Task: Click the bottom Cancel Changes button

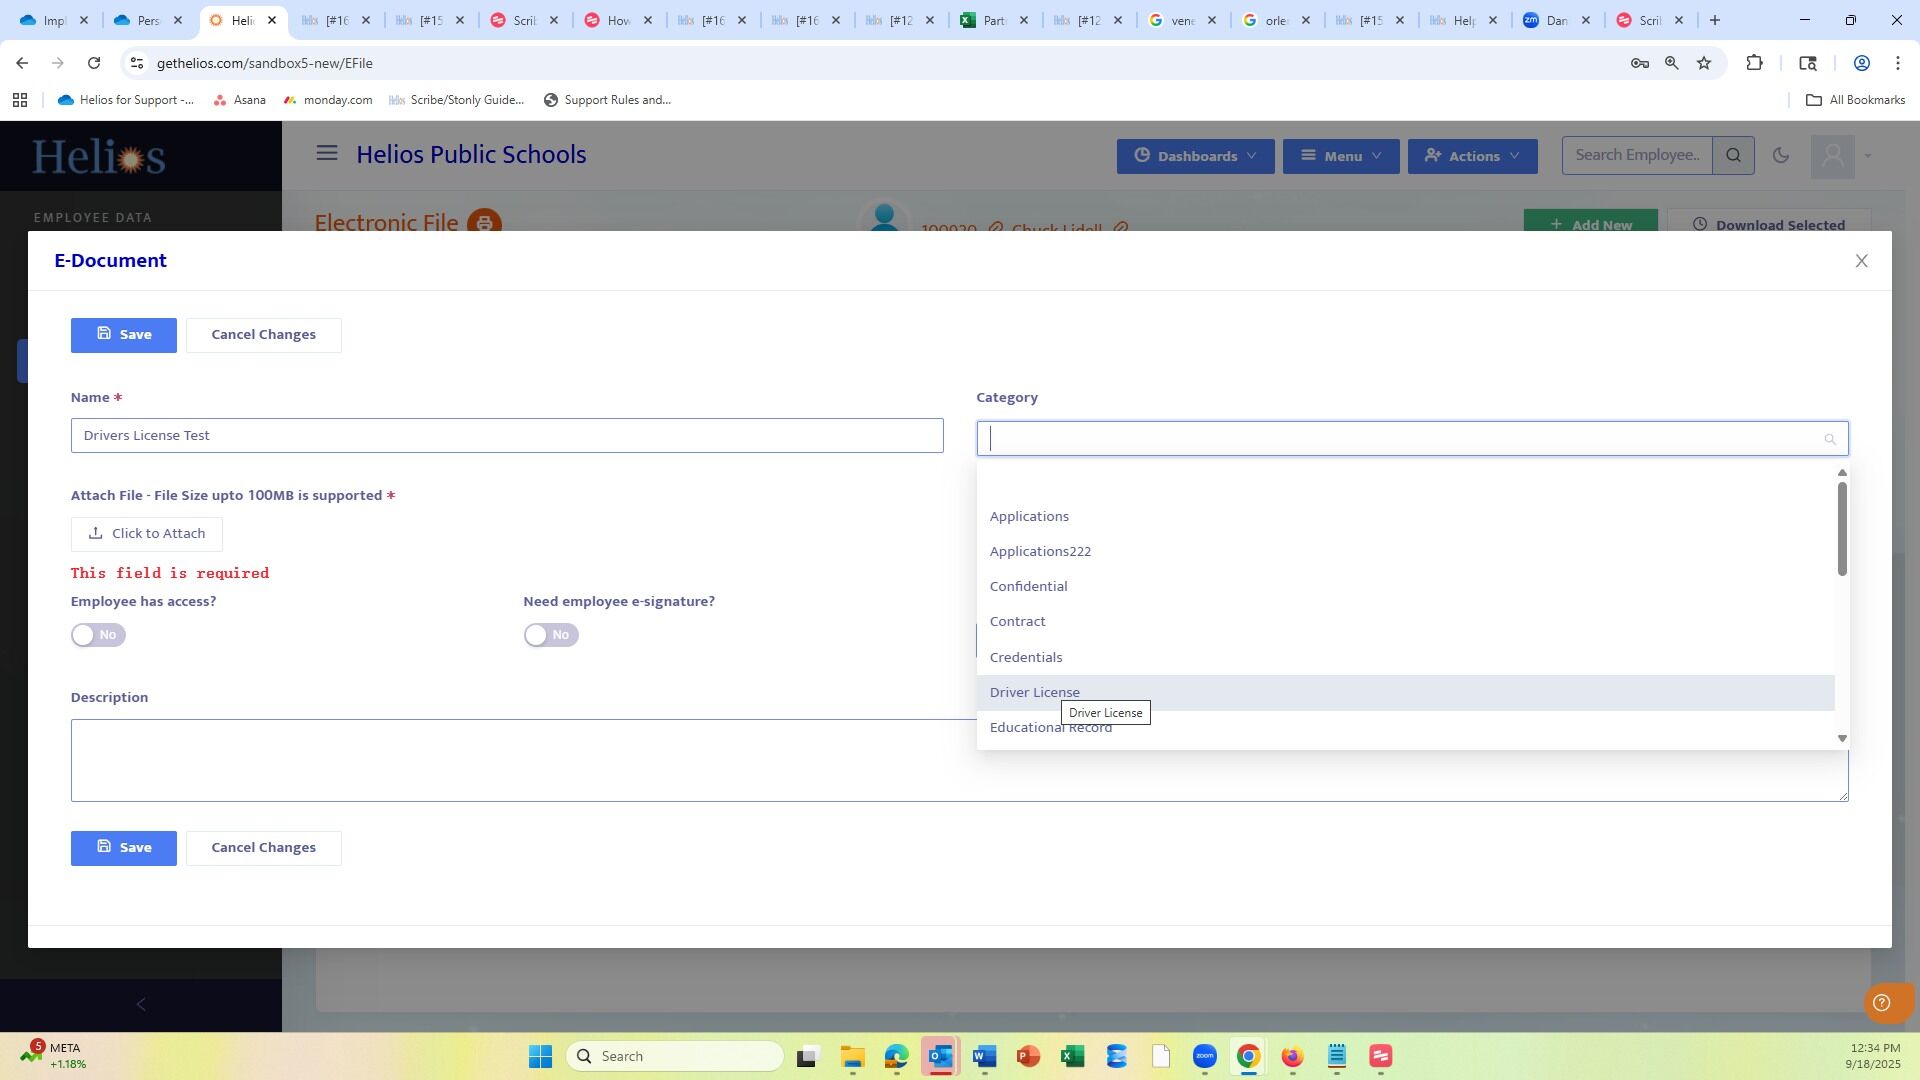Action: [x=263, y=848]
